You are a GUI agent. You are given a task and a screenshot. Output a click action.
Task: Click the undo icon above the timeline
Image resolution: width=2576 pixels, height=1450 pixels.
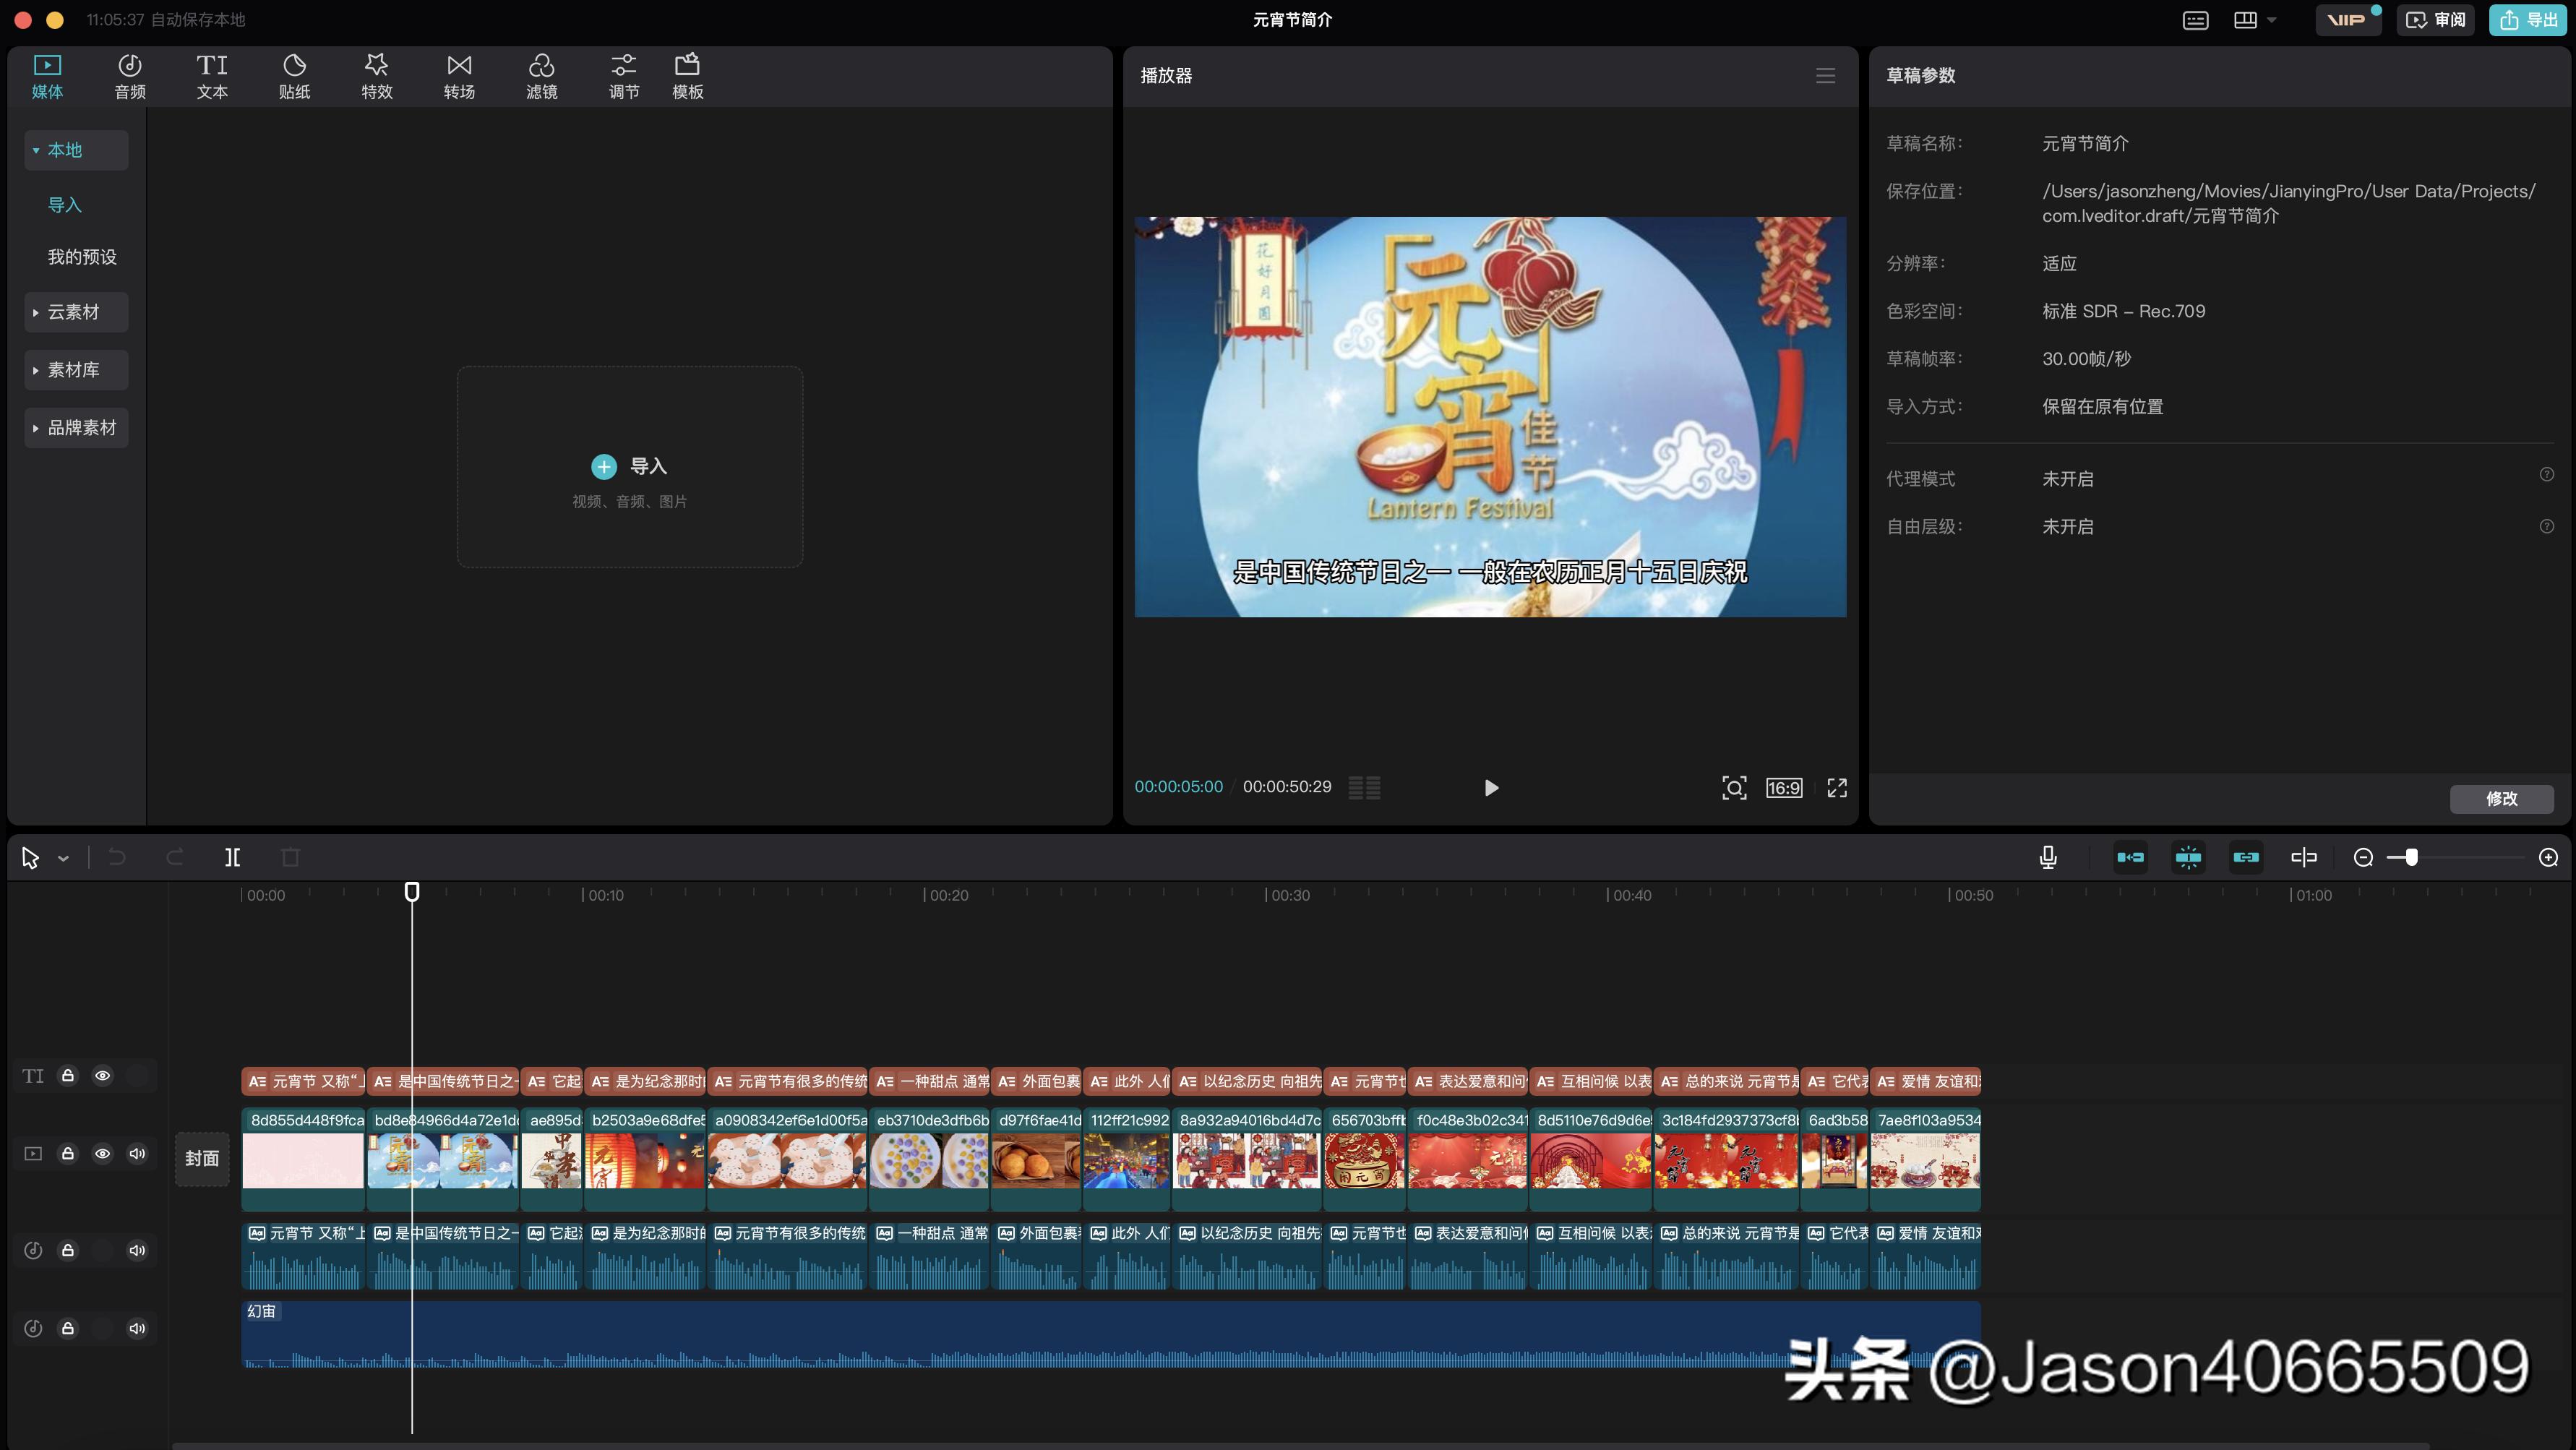pos(117,857)
